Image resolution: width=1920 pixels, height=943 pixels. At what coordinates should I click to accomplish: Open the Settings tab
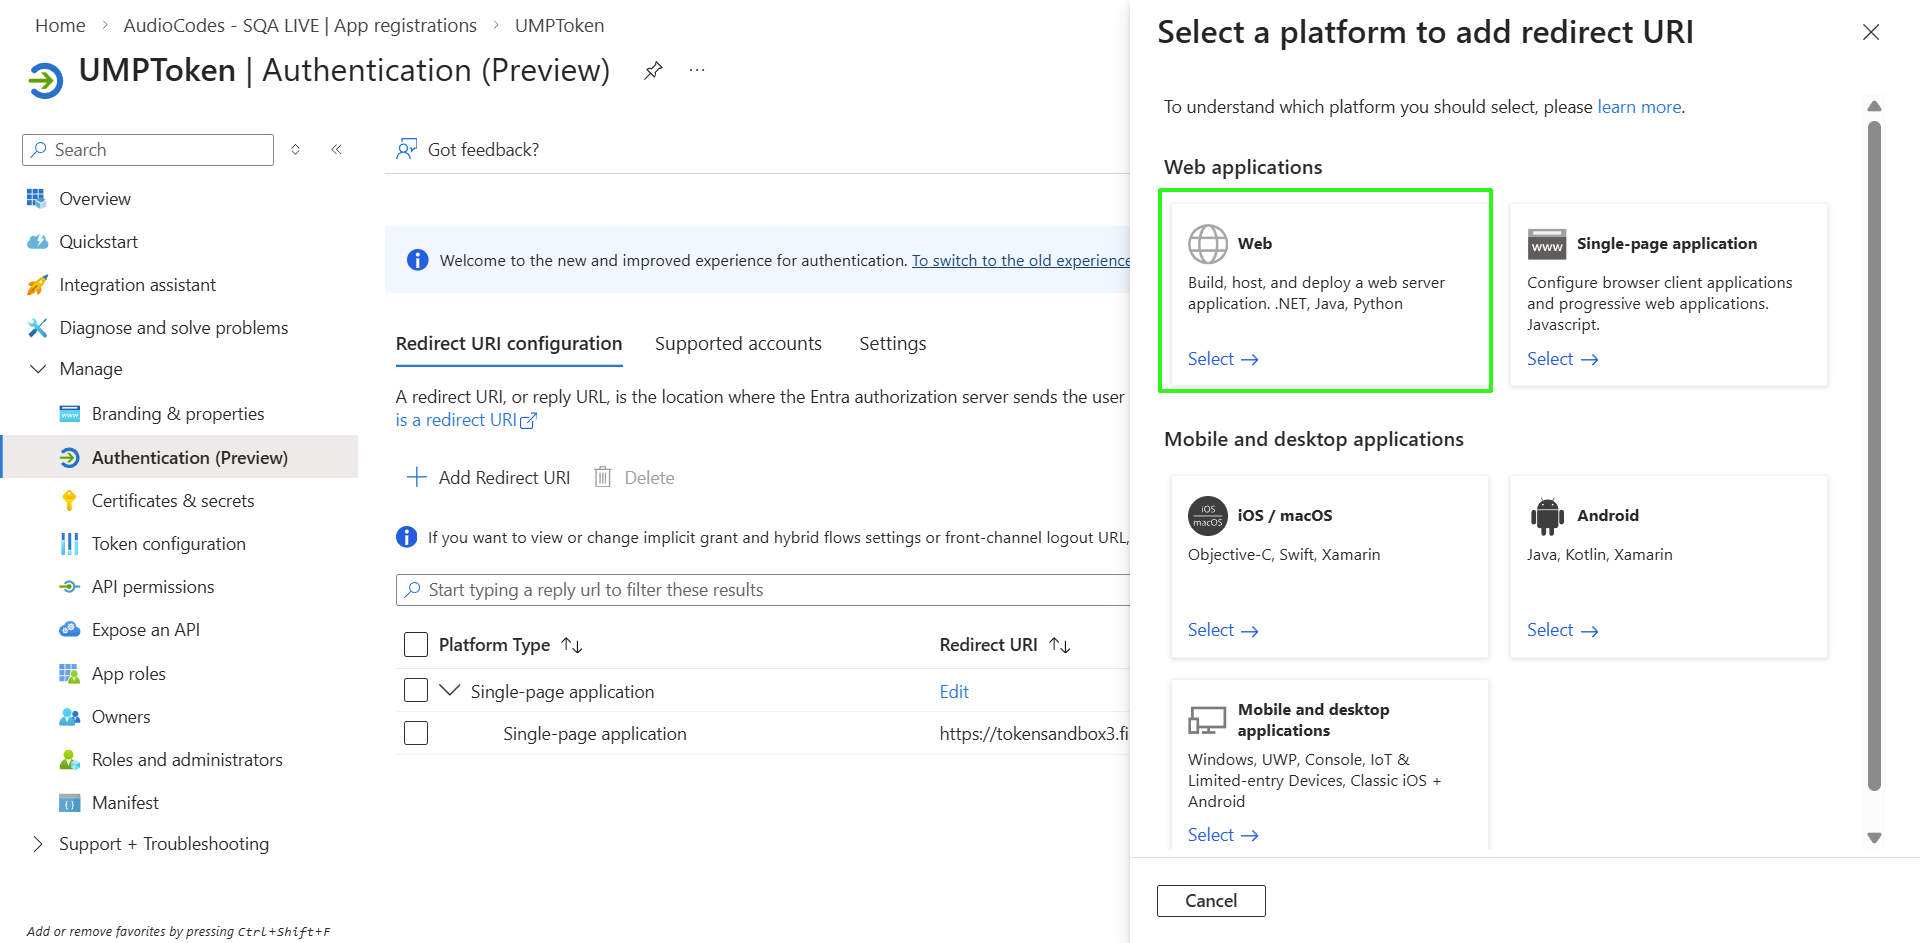(892, 344)
